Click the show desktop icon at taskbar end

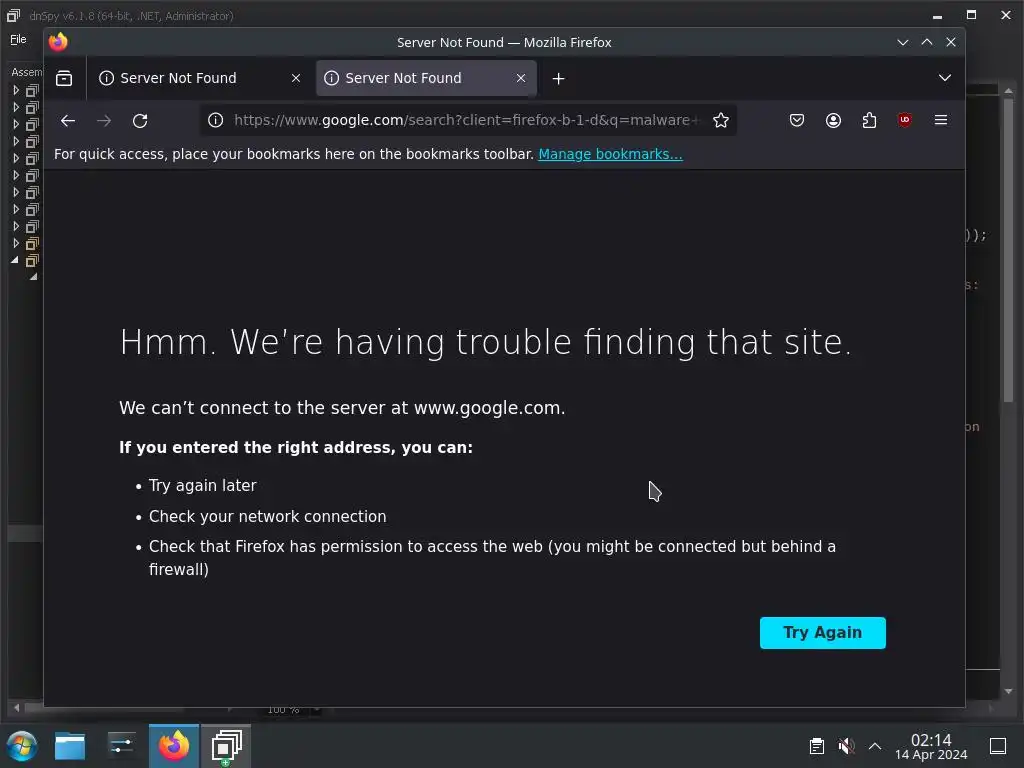pyautogui.click(x=998, y=746)
